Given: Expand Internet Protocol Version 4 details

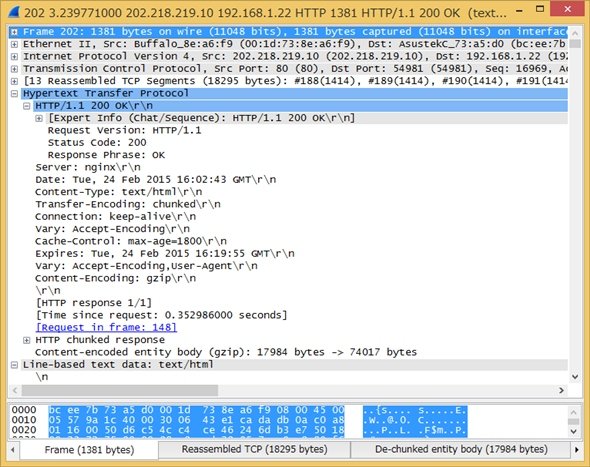Looking at the screenshot, I should click(14, 56).
